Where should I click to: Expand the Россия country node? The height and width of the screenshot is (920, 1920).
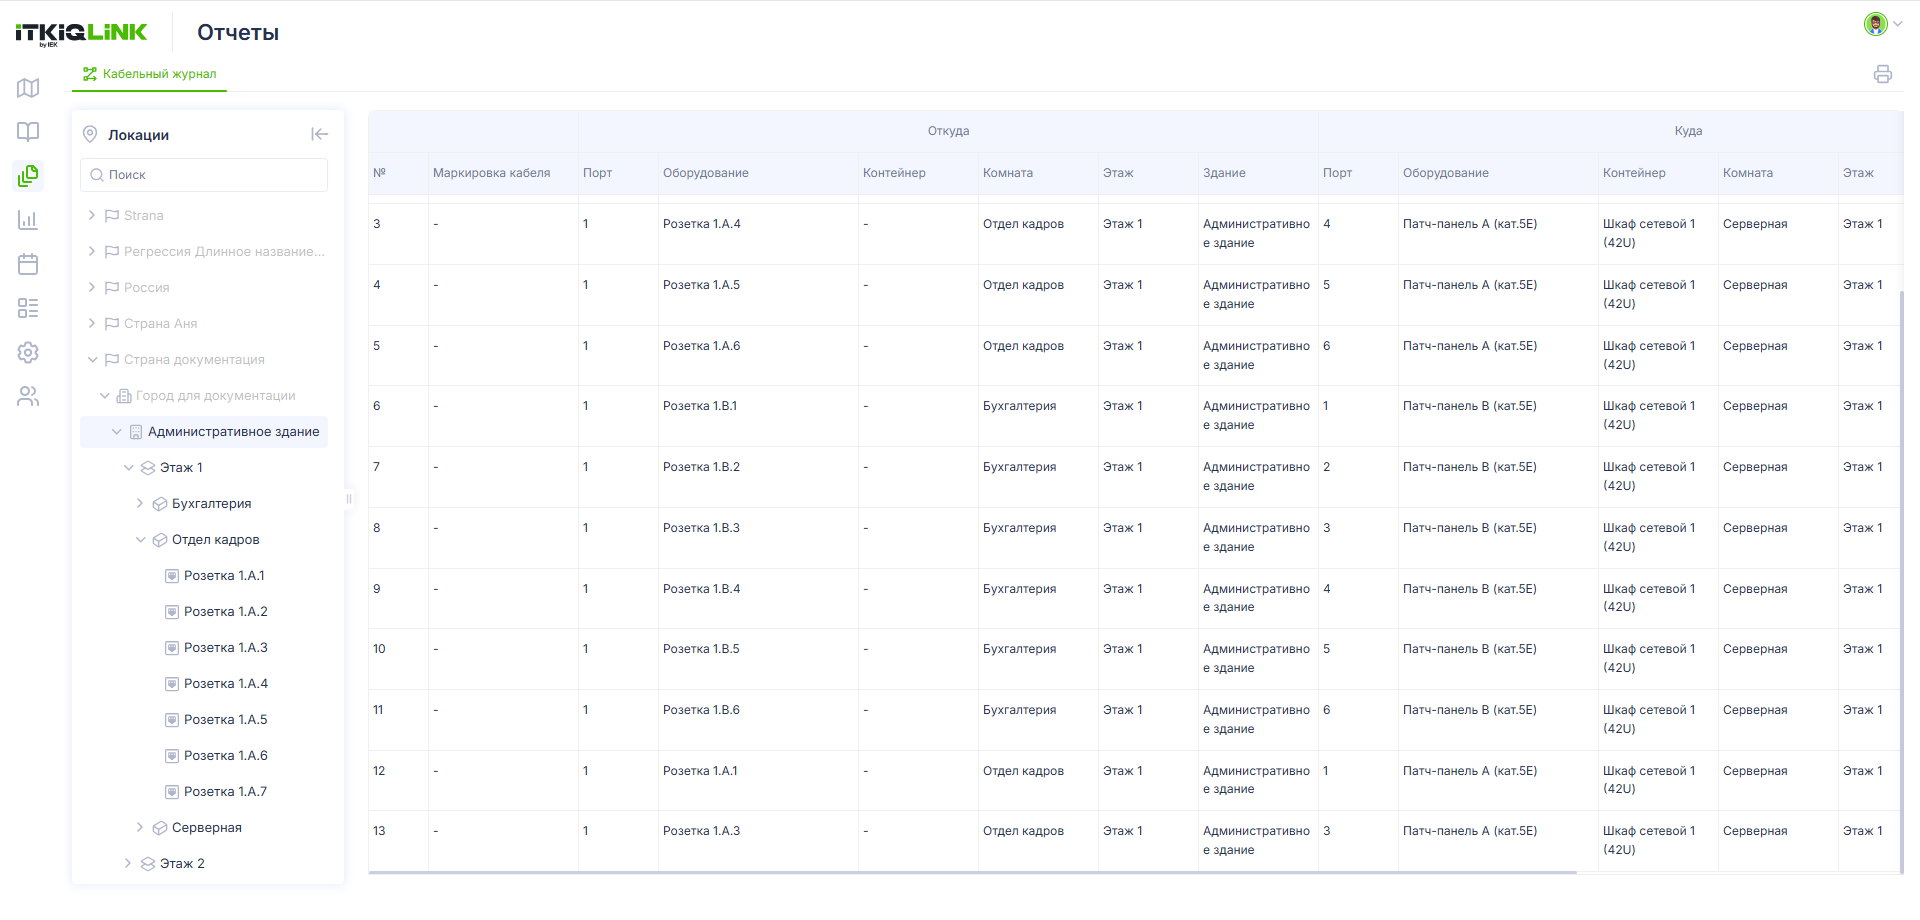92,287
